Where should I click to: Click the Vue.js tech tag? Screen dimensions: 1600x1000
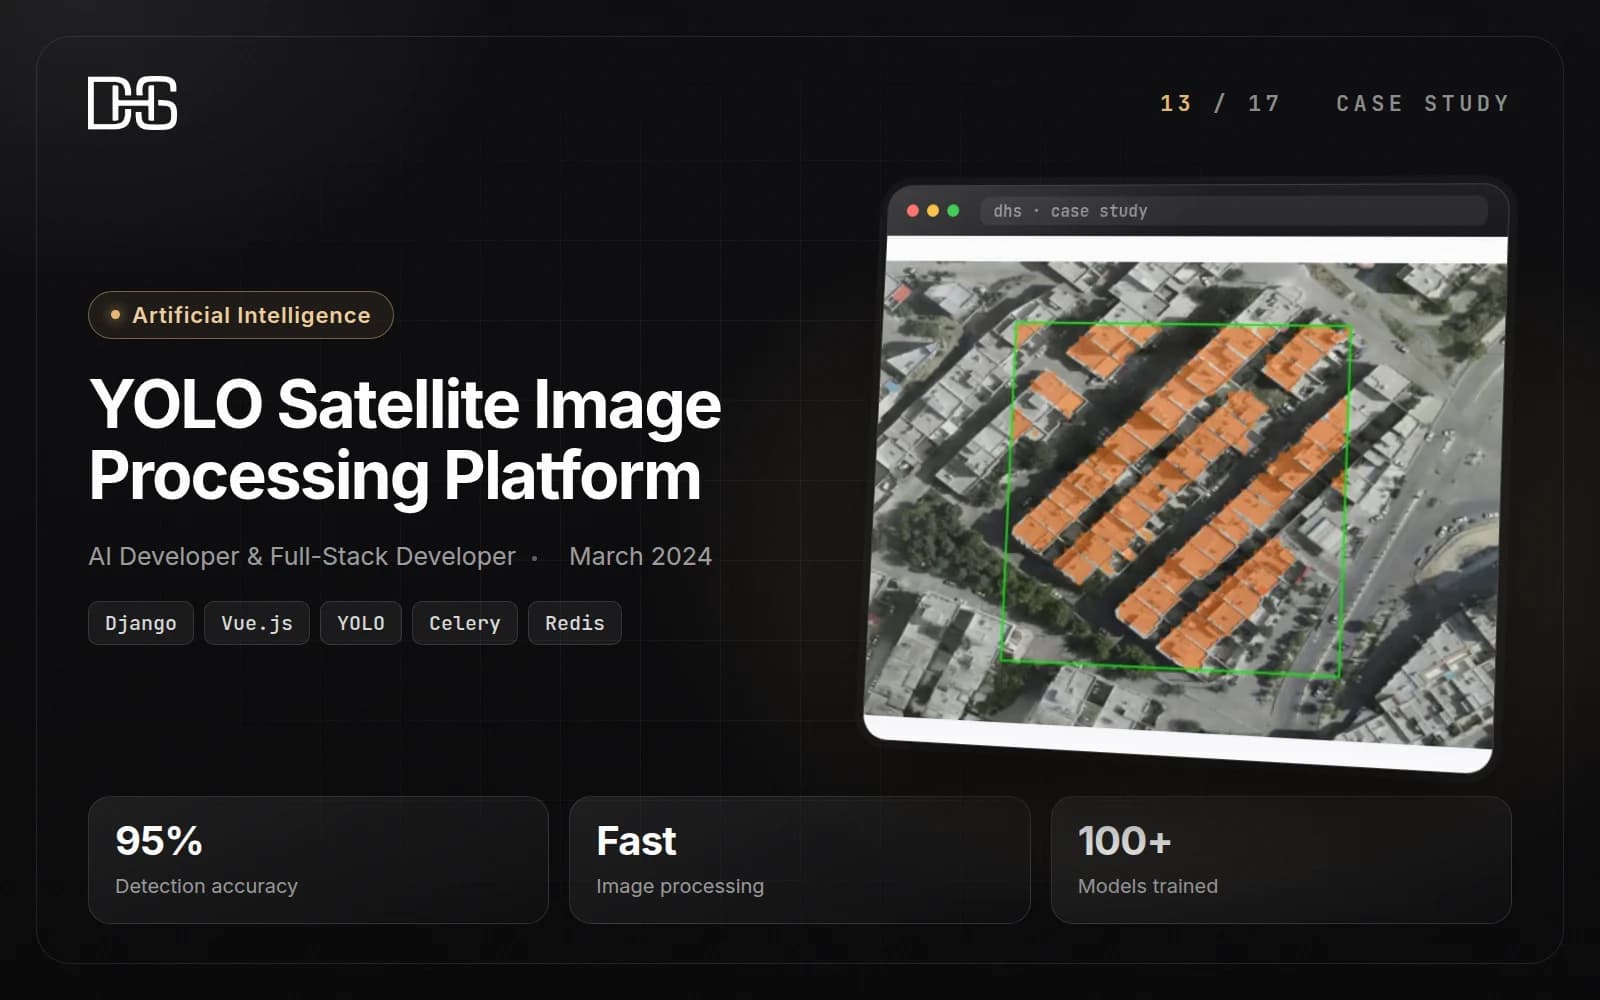pos(257,623)
